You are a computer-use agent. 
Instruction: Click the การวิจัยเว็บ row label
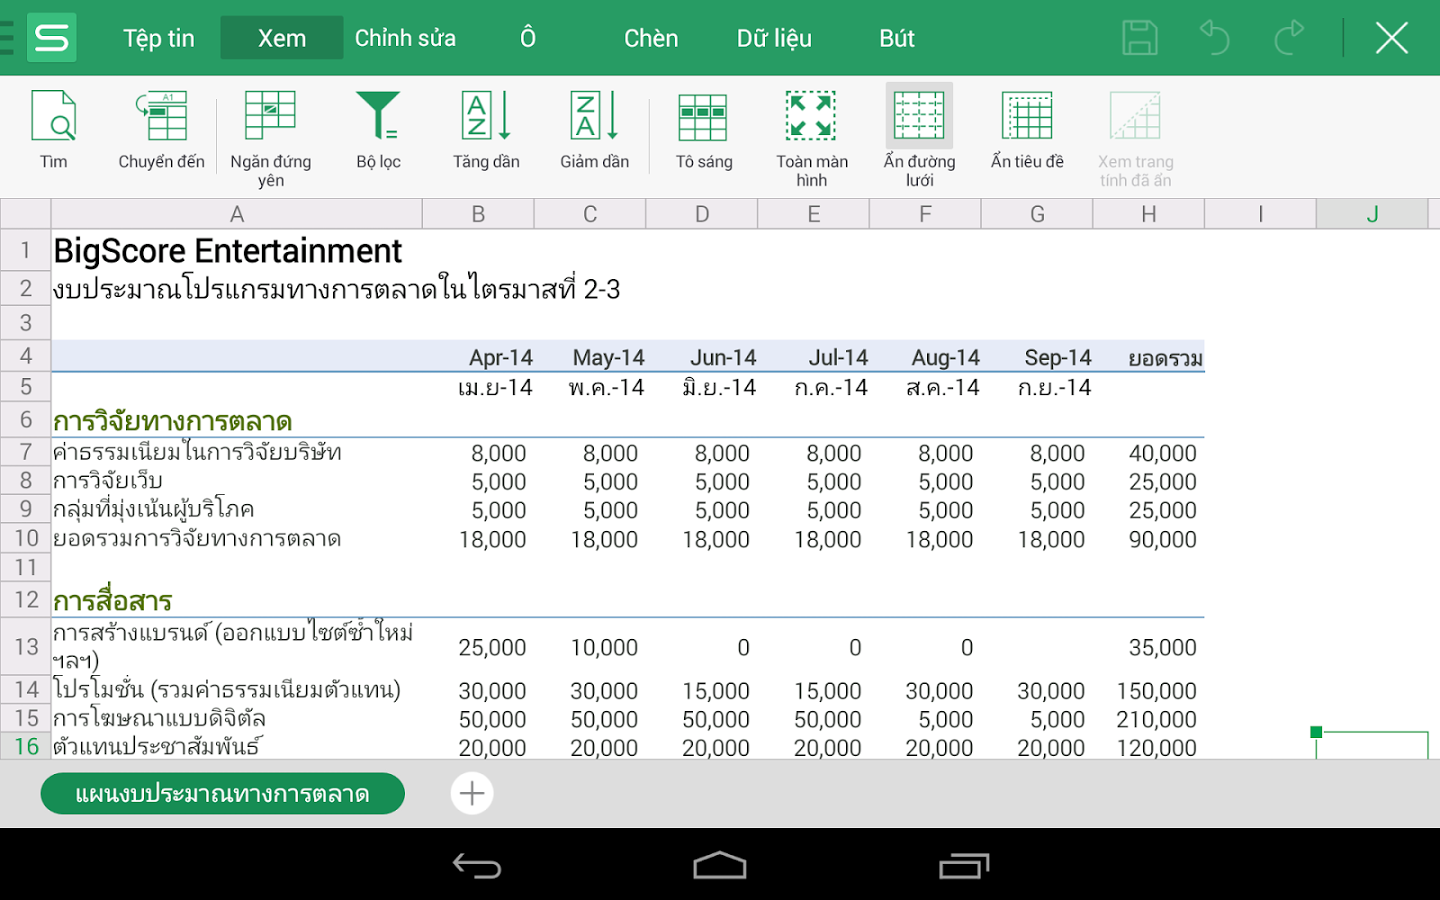107,481
